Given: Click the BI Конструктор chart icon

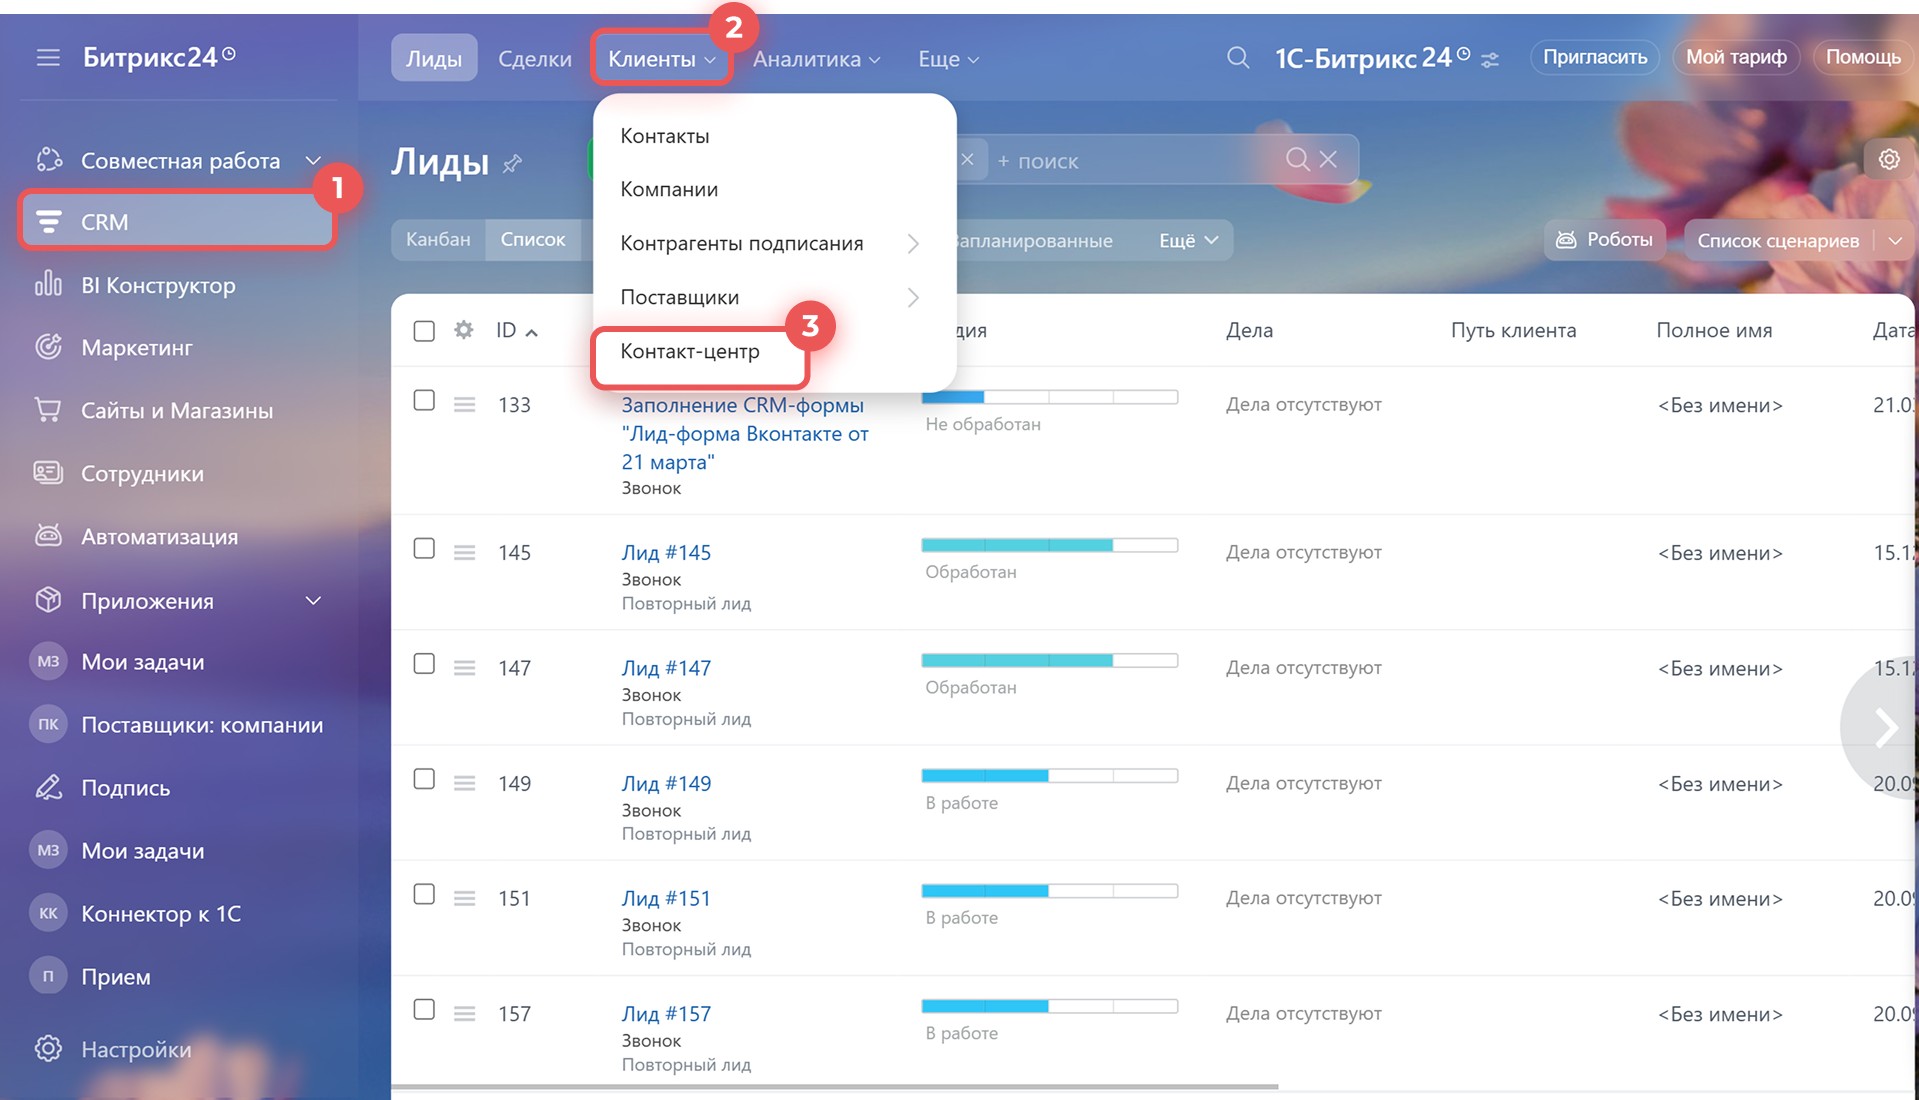Looking at the screenshot, I should coord(48,285).
